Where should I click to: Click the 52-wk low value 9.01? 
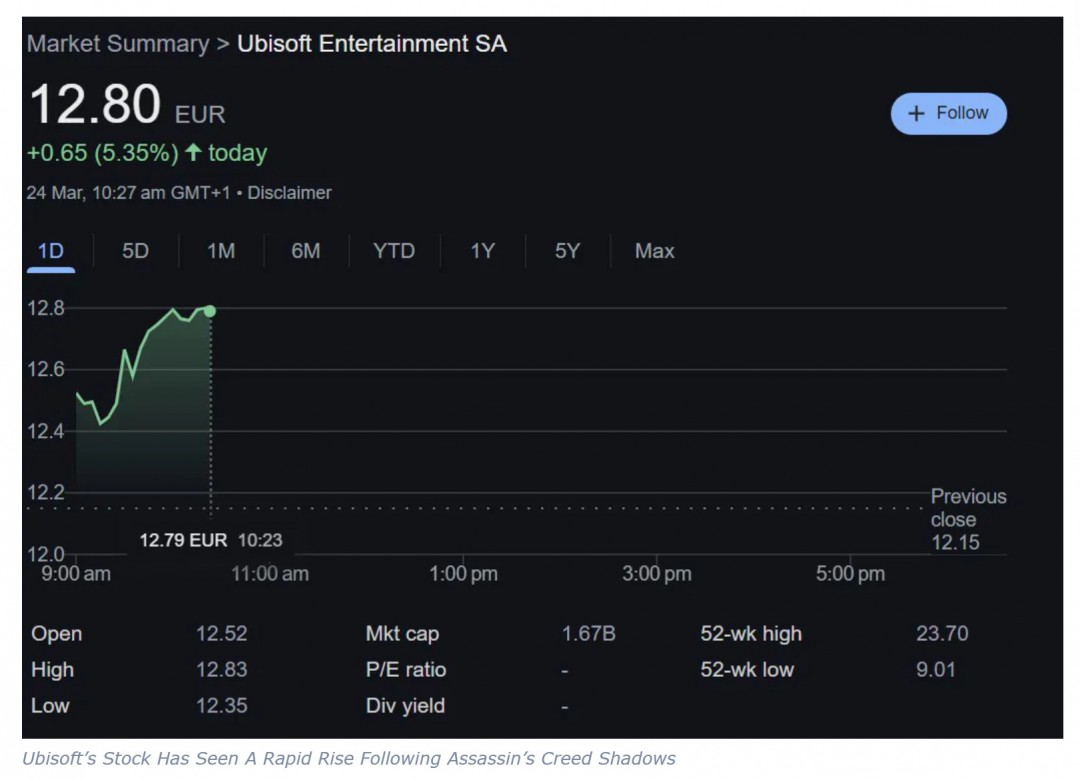pyautogui.click(x=935, y=669)
